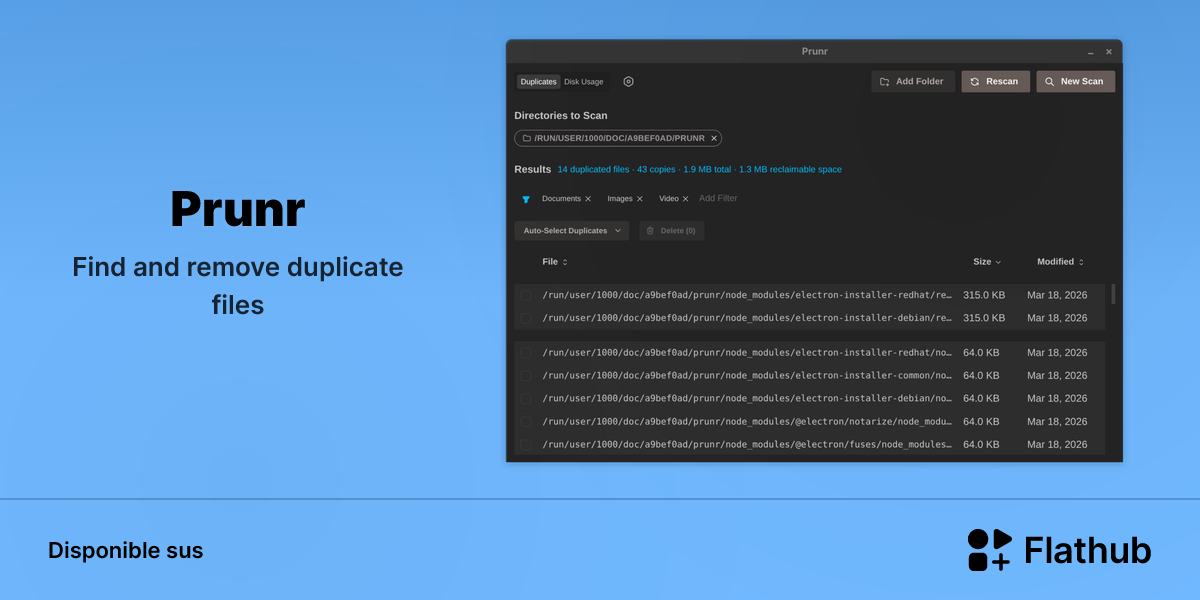Select the @electron/fuses/node_modules… file path
Screen dimensions: 1200x600
pos(747,445)
